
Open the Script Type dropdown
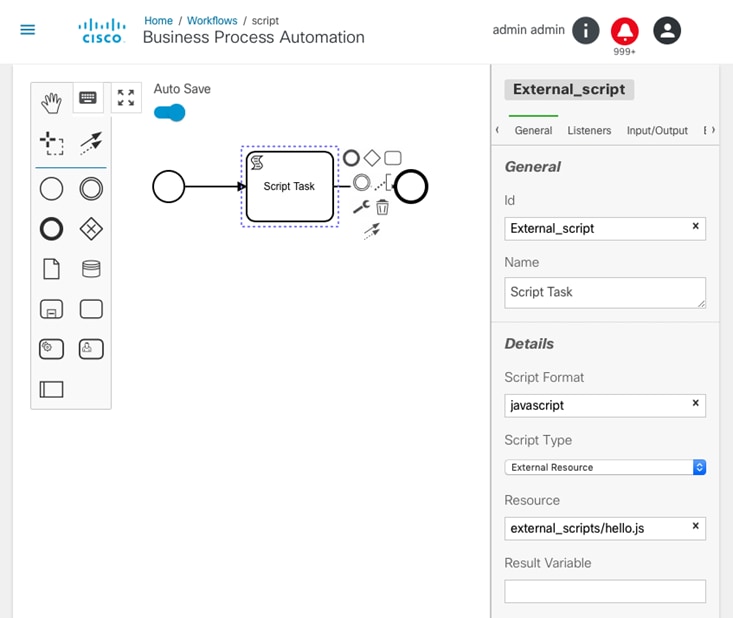coord(605,467)
